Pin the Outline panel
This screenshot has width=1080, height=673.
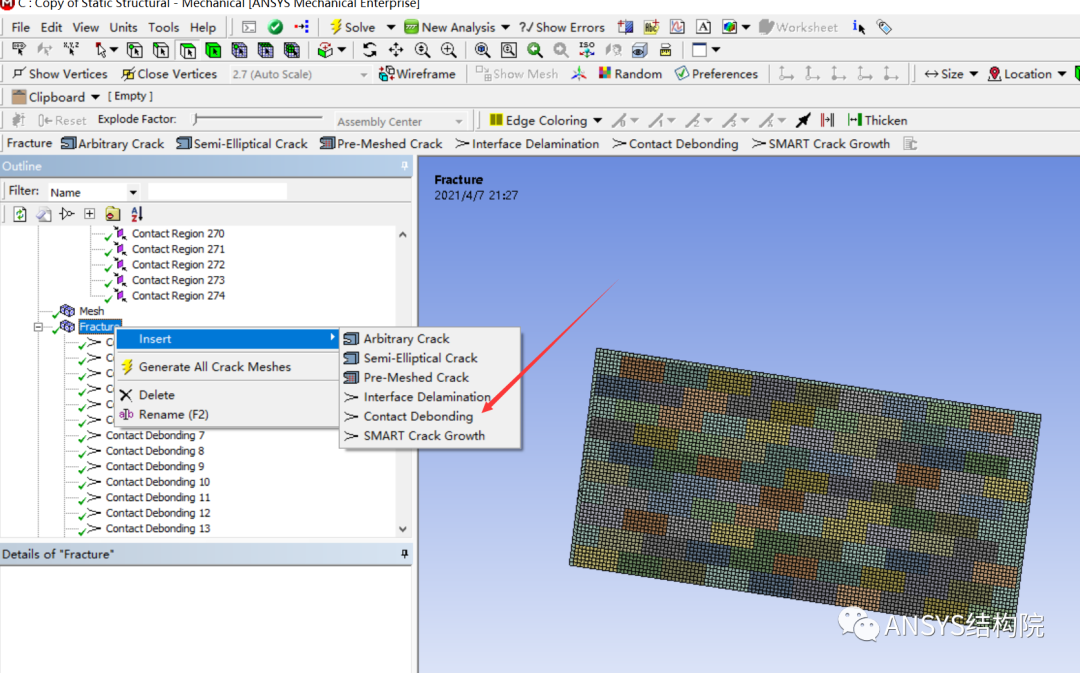(404, 166)
